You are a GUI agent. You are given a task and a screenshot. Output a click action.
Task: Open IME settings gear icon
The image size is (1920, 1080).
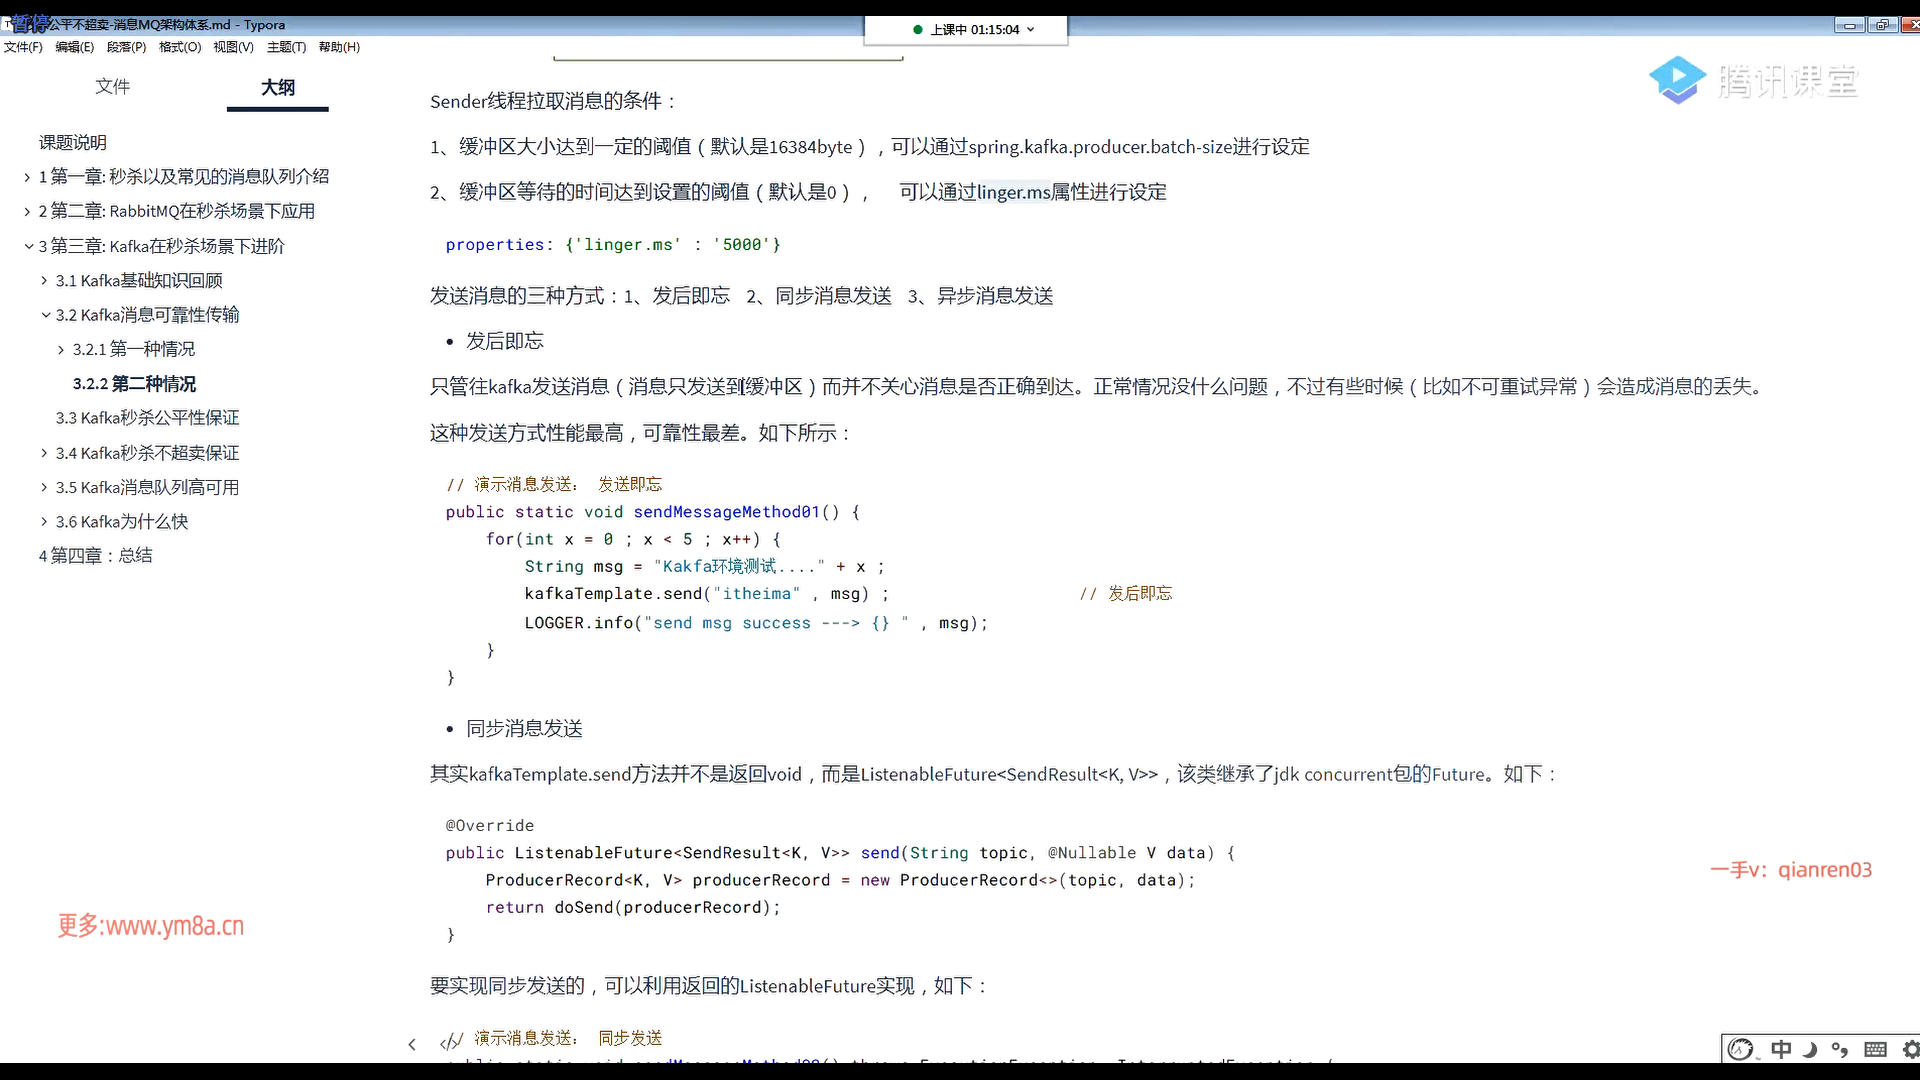tap(1910, 1049)
